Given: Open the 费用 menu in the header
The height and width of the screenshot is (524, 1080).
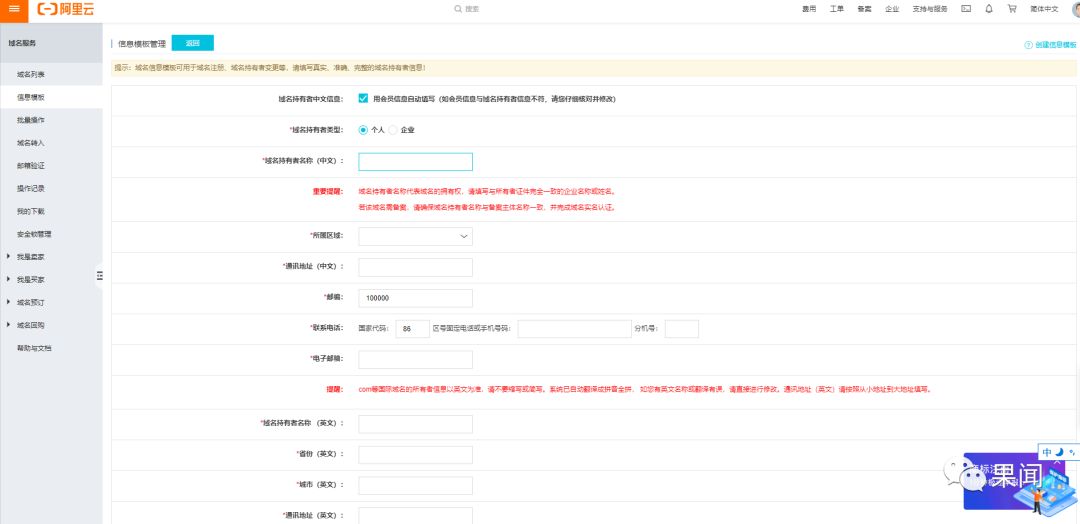Looking at the screenshot, I should click(x=809, y=9).
